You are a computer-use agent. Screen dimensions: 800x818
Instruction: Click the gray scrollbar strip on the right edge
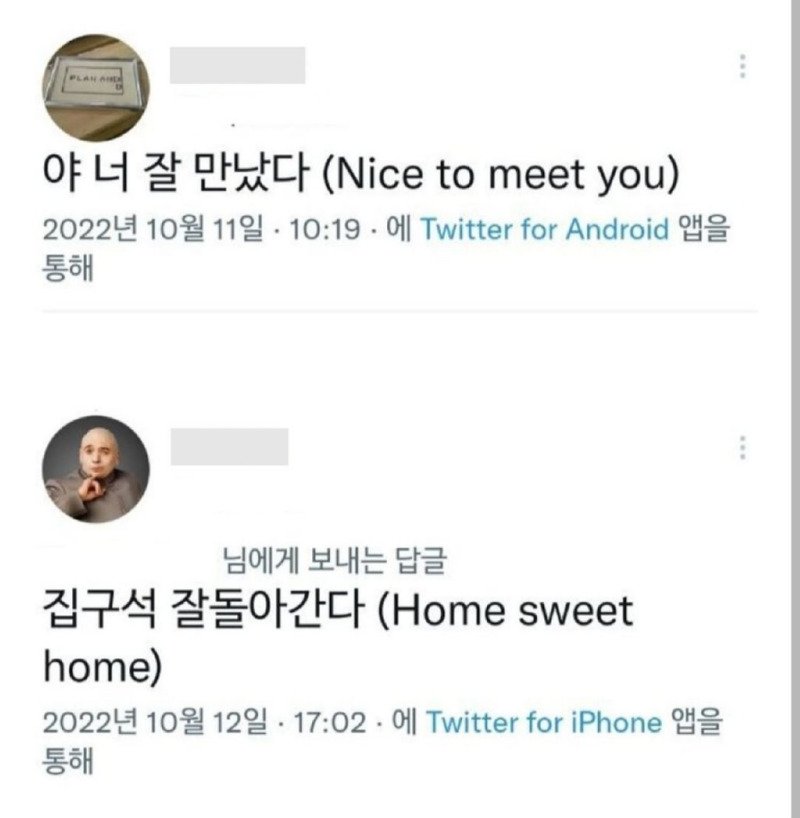click(795, 409)
